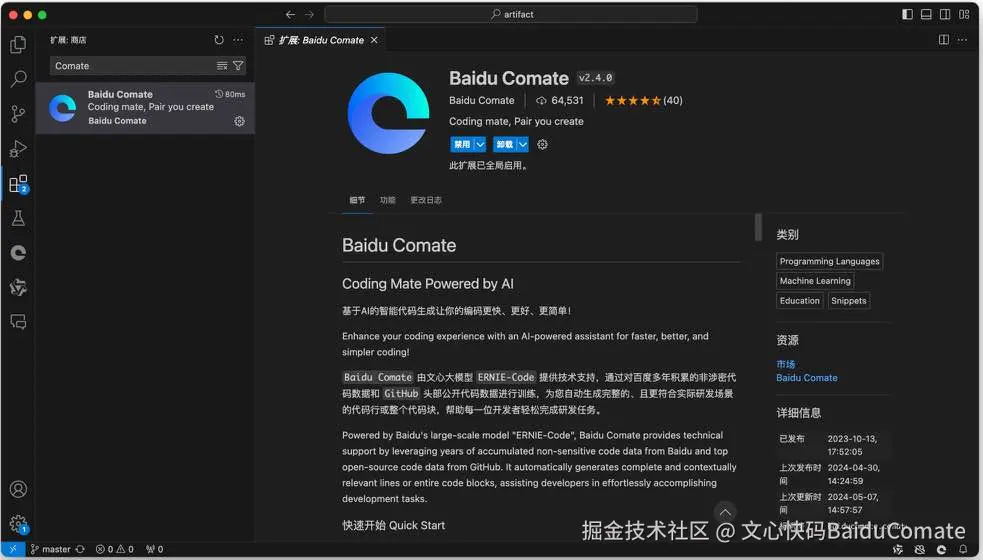Click the Baidu Comate publisher name
Screen dimensions: 983x560
tap(481, 100)
